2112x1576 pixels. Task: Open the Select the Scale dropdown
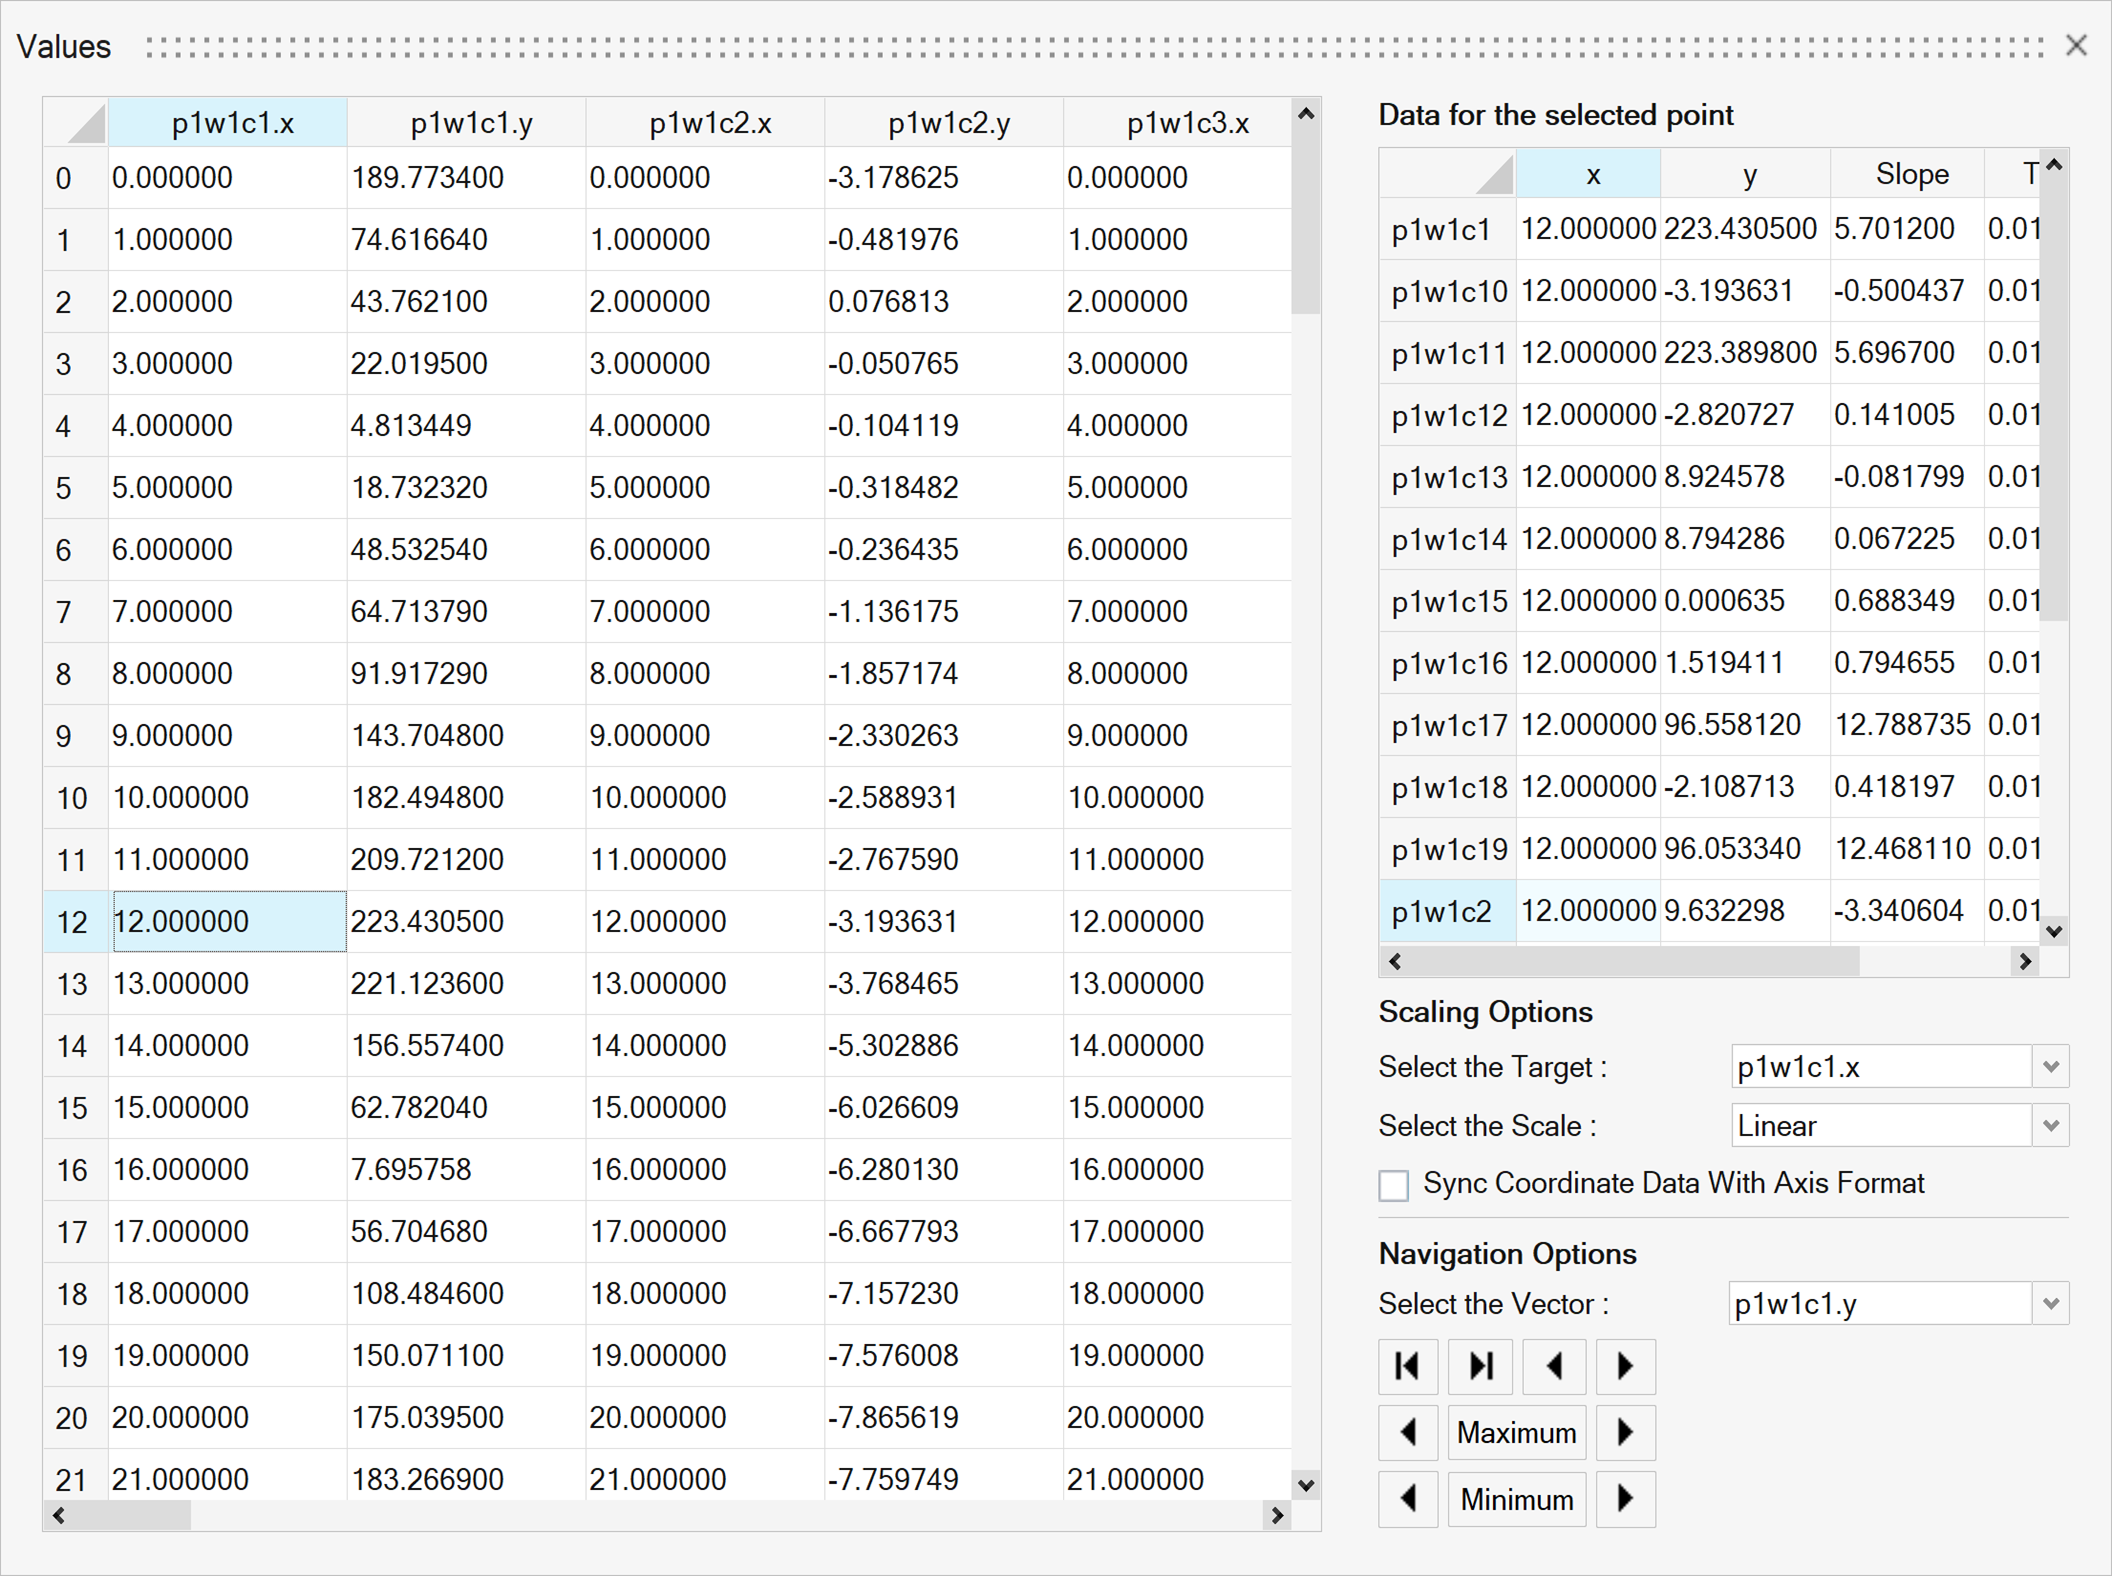[x=2050, y=1126]
